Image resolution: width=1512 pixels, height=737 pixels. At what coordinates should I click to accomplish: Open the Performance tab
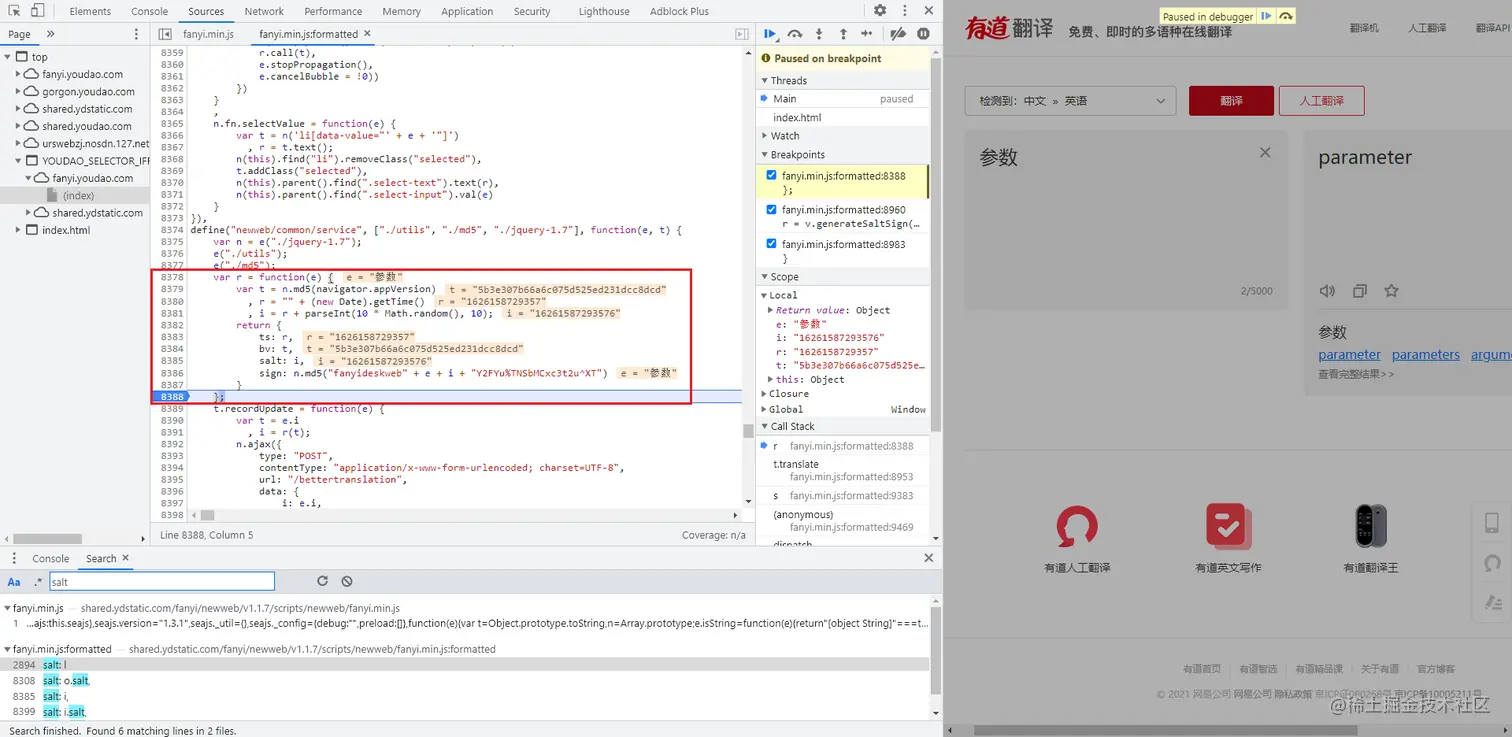(x=333, y=11)
